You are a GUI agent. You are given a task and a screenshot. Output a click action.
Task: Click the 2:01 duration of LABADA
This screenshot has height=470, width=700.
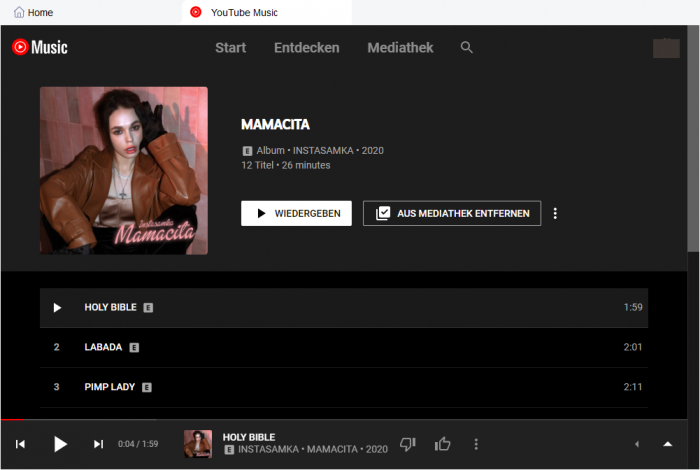pyautogui.click(x=633, y=347)
